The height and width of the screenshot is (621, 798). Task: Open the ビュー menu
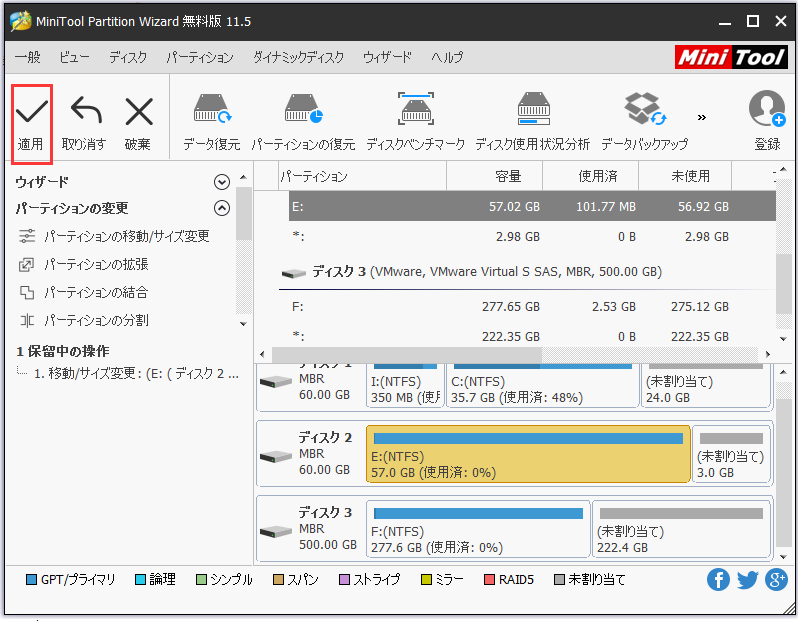coord(74,57)
